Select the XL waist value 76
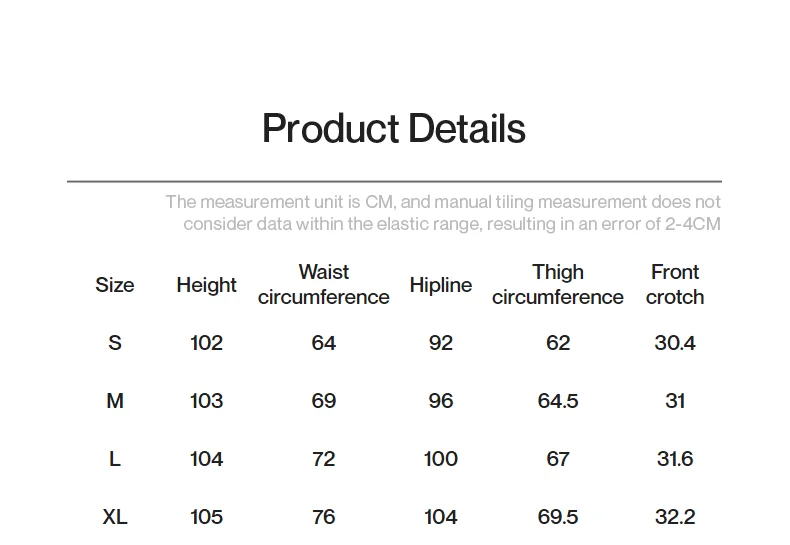Screen dimensions: 790x545 coord(324,517)
